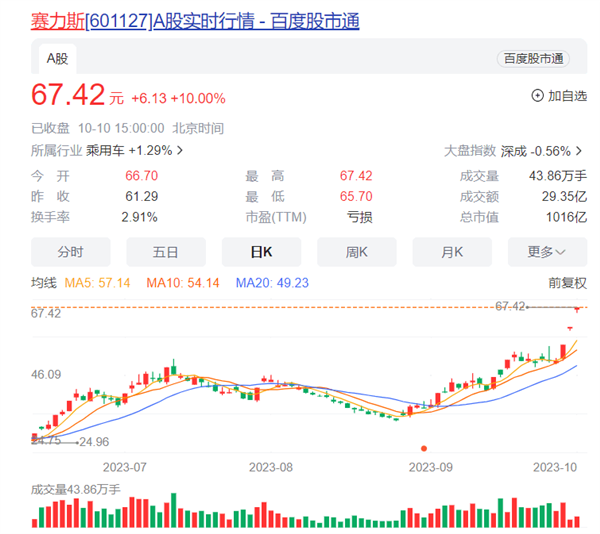Open the 赛力斯[601127]A股实时行情 title link
600x534 pixels.
(x=195, y=21)
